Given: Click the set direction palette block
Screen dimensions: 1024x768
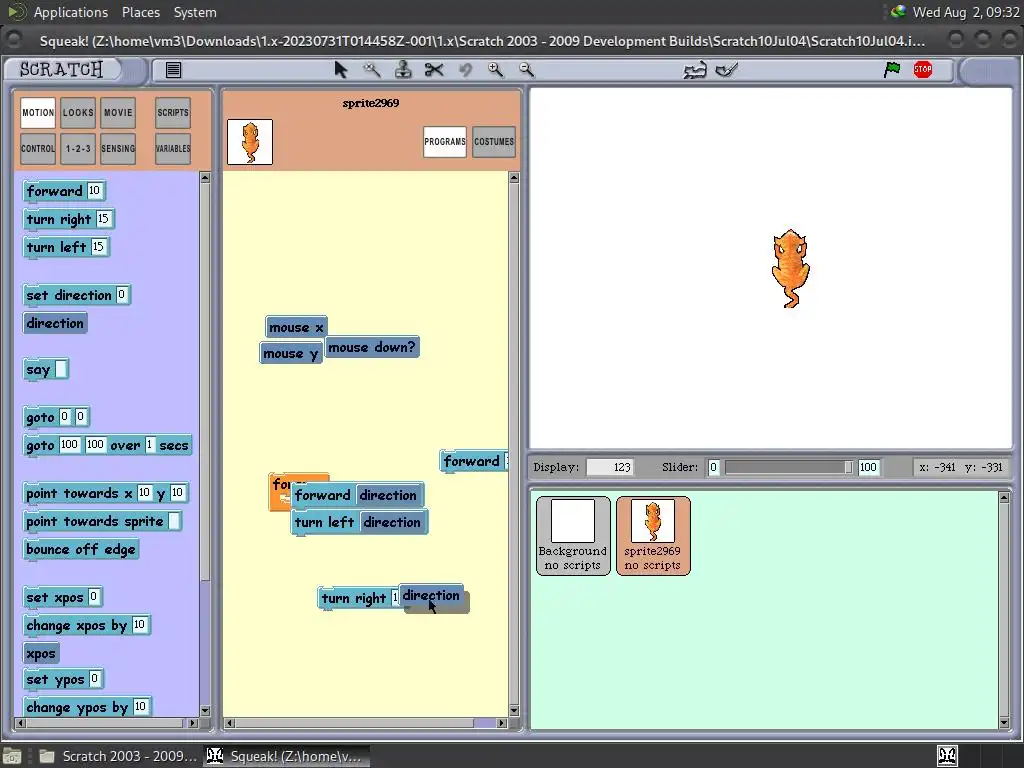Looking at the screenshot, I should click(76, 295).
